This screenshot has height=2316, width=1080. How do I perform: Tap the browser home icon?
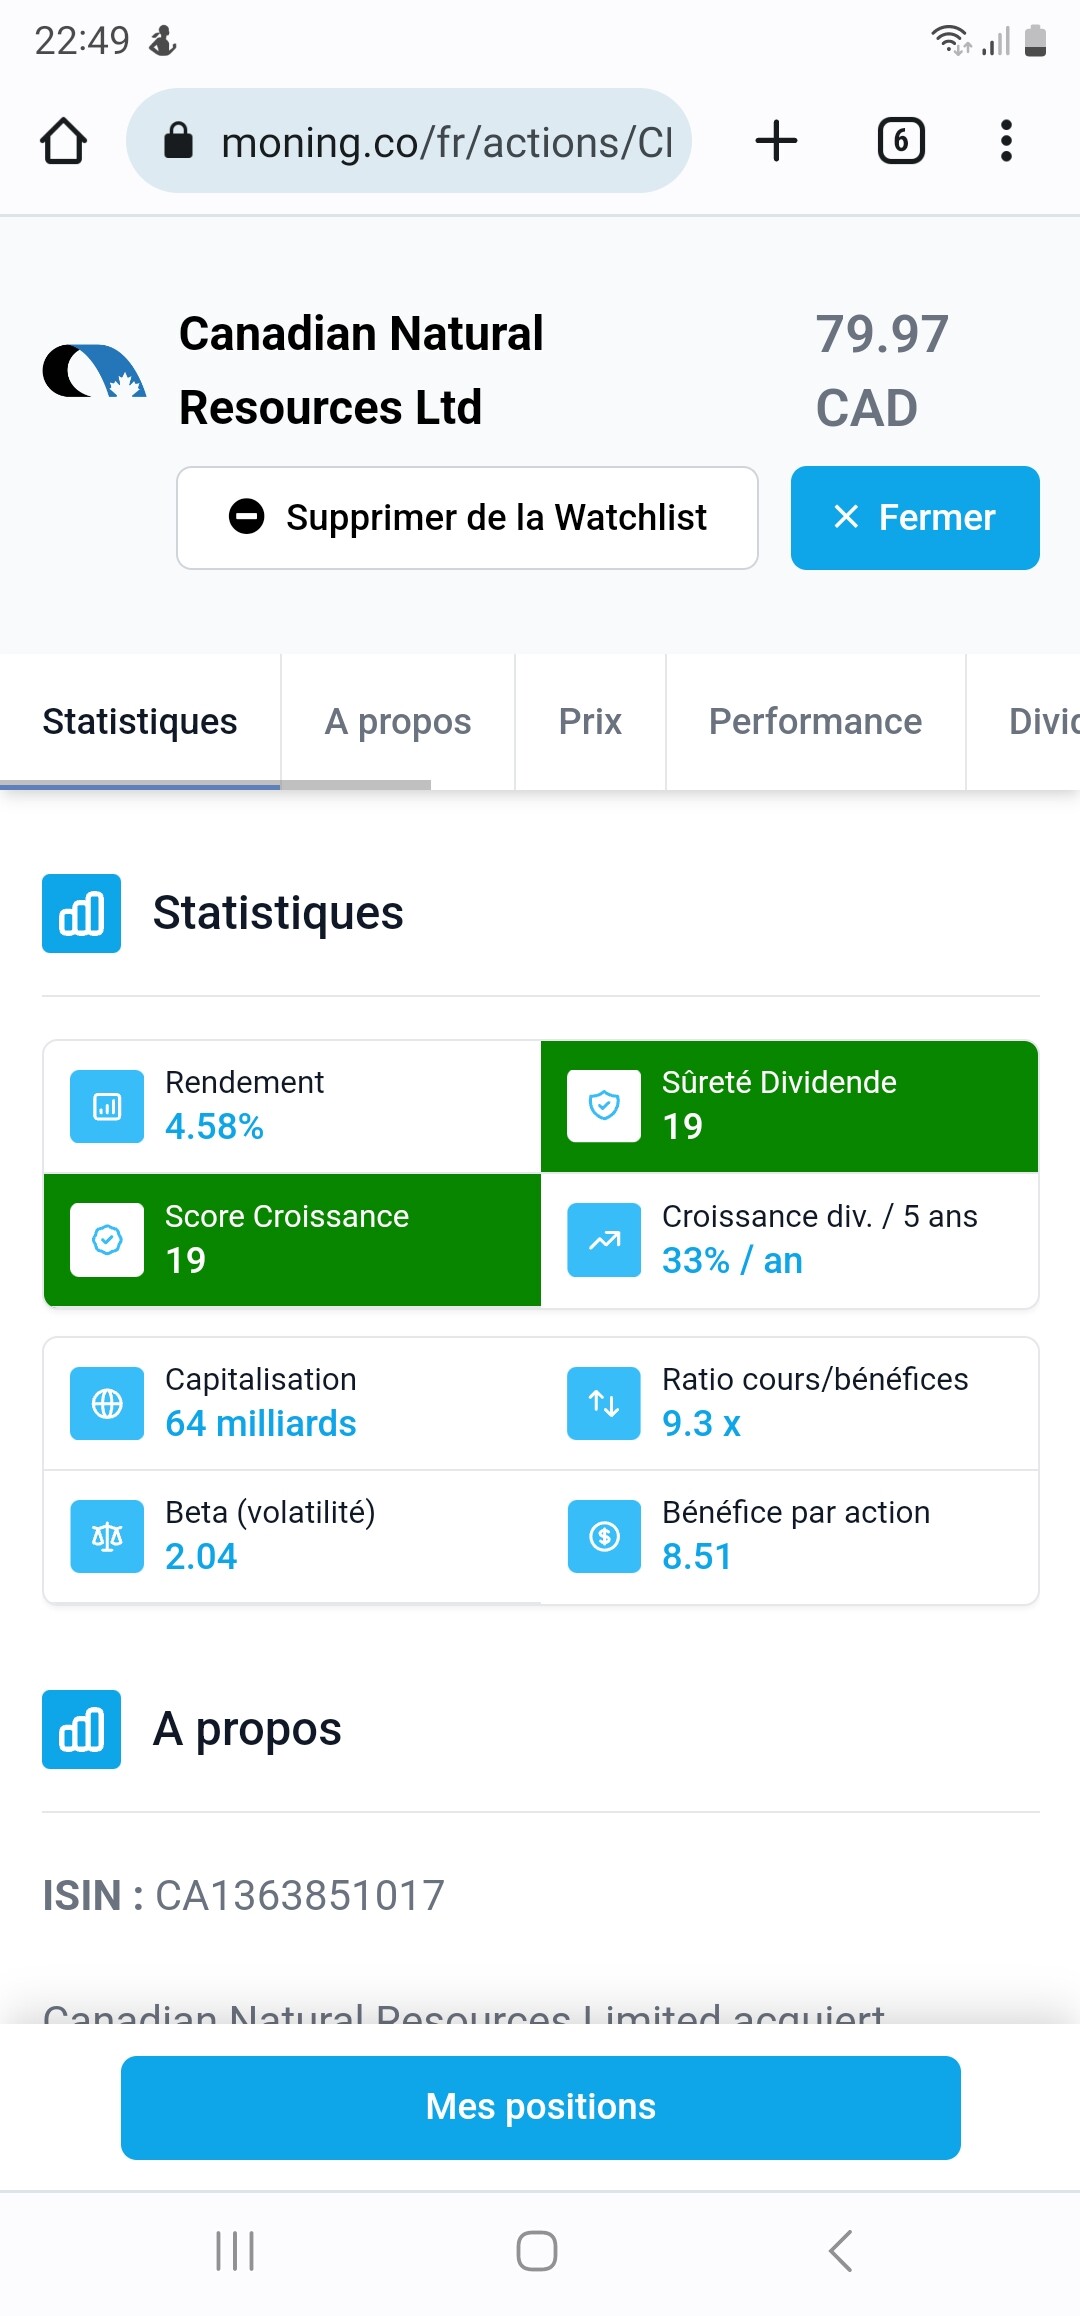[x=63, y=141]
